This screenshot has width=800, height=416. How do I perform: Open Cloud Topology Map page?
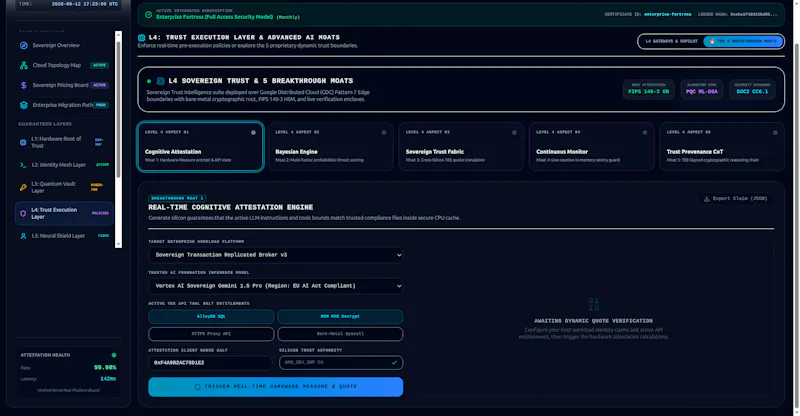64,65
